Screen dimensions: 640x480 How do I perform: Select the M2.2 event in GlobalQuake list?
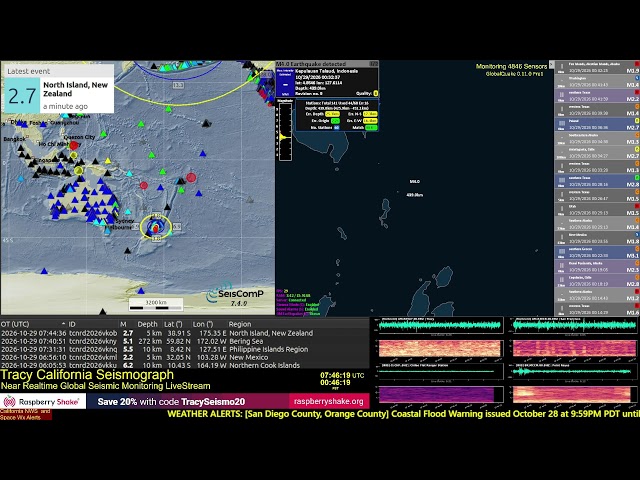597,96
